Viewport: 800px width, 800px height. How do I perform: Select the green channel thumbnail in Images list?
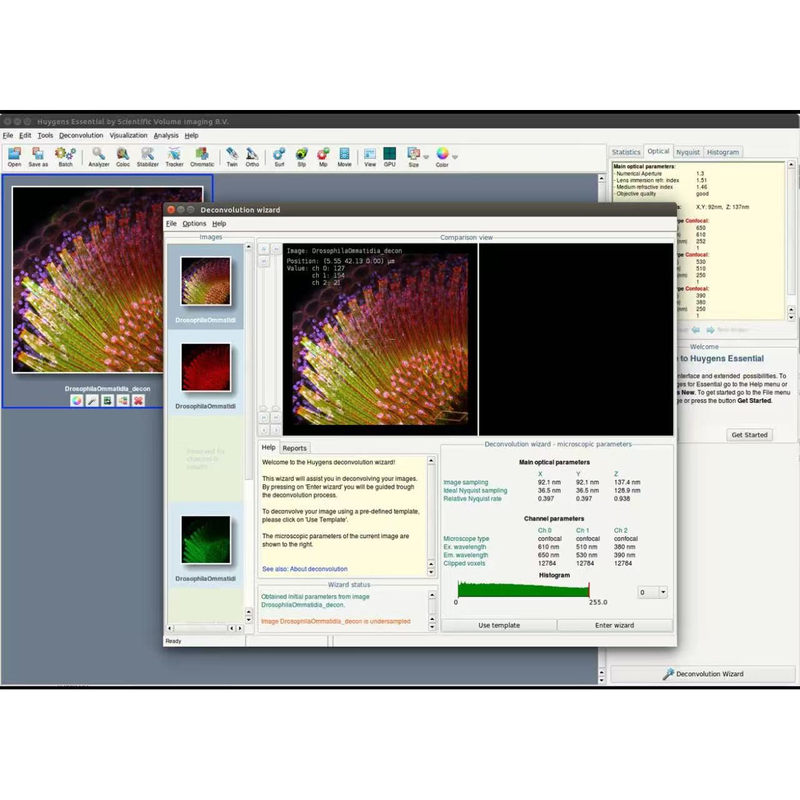[206, 540]
